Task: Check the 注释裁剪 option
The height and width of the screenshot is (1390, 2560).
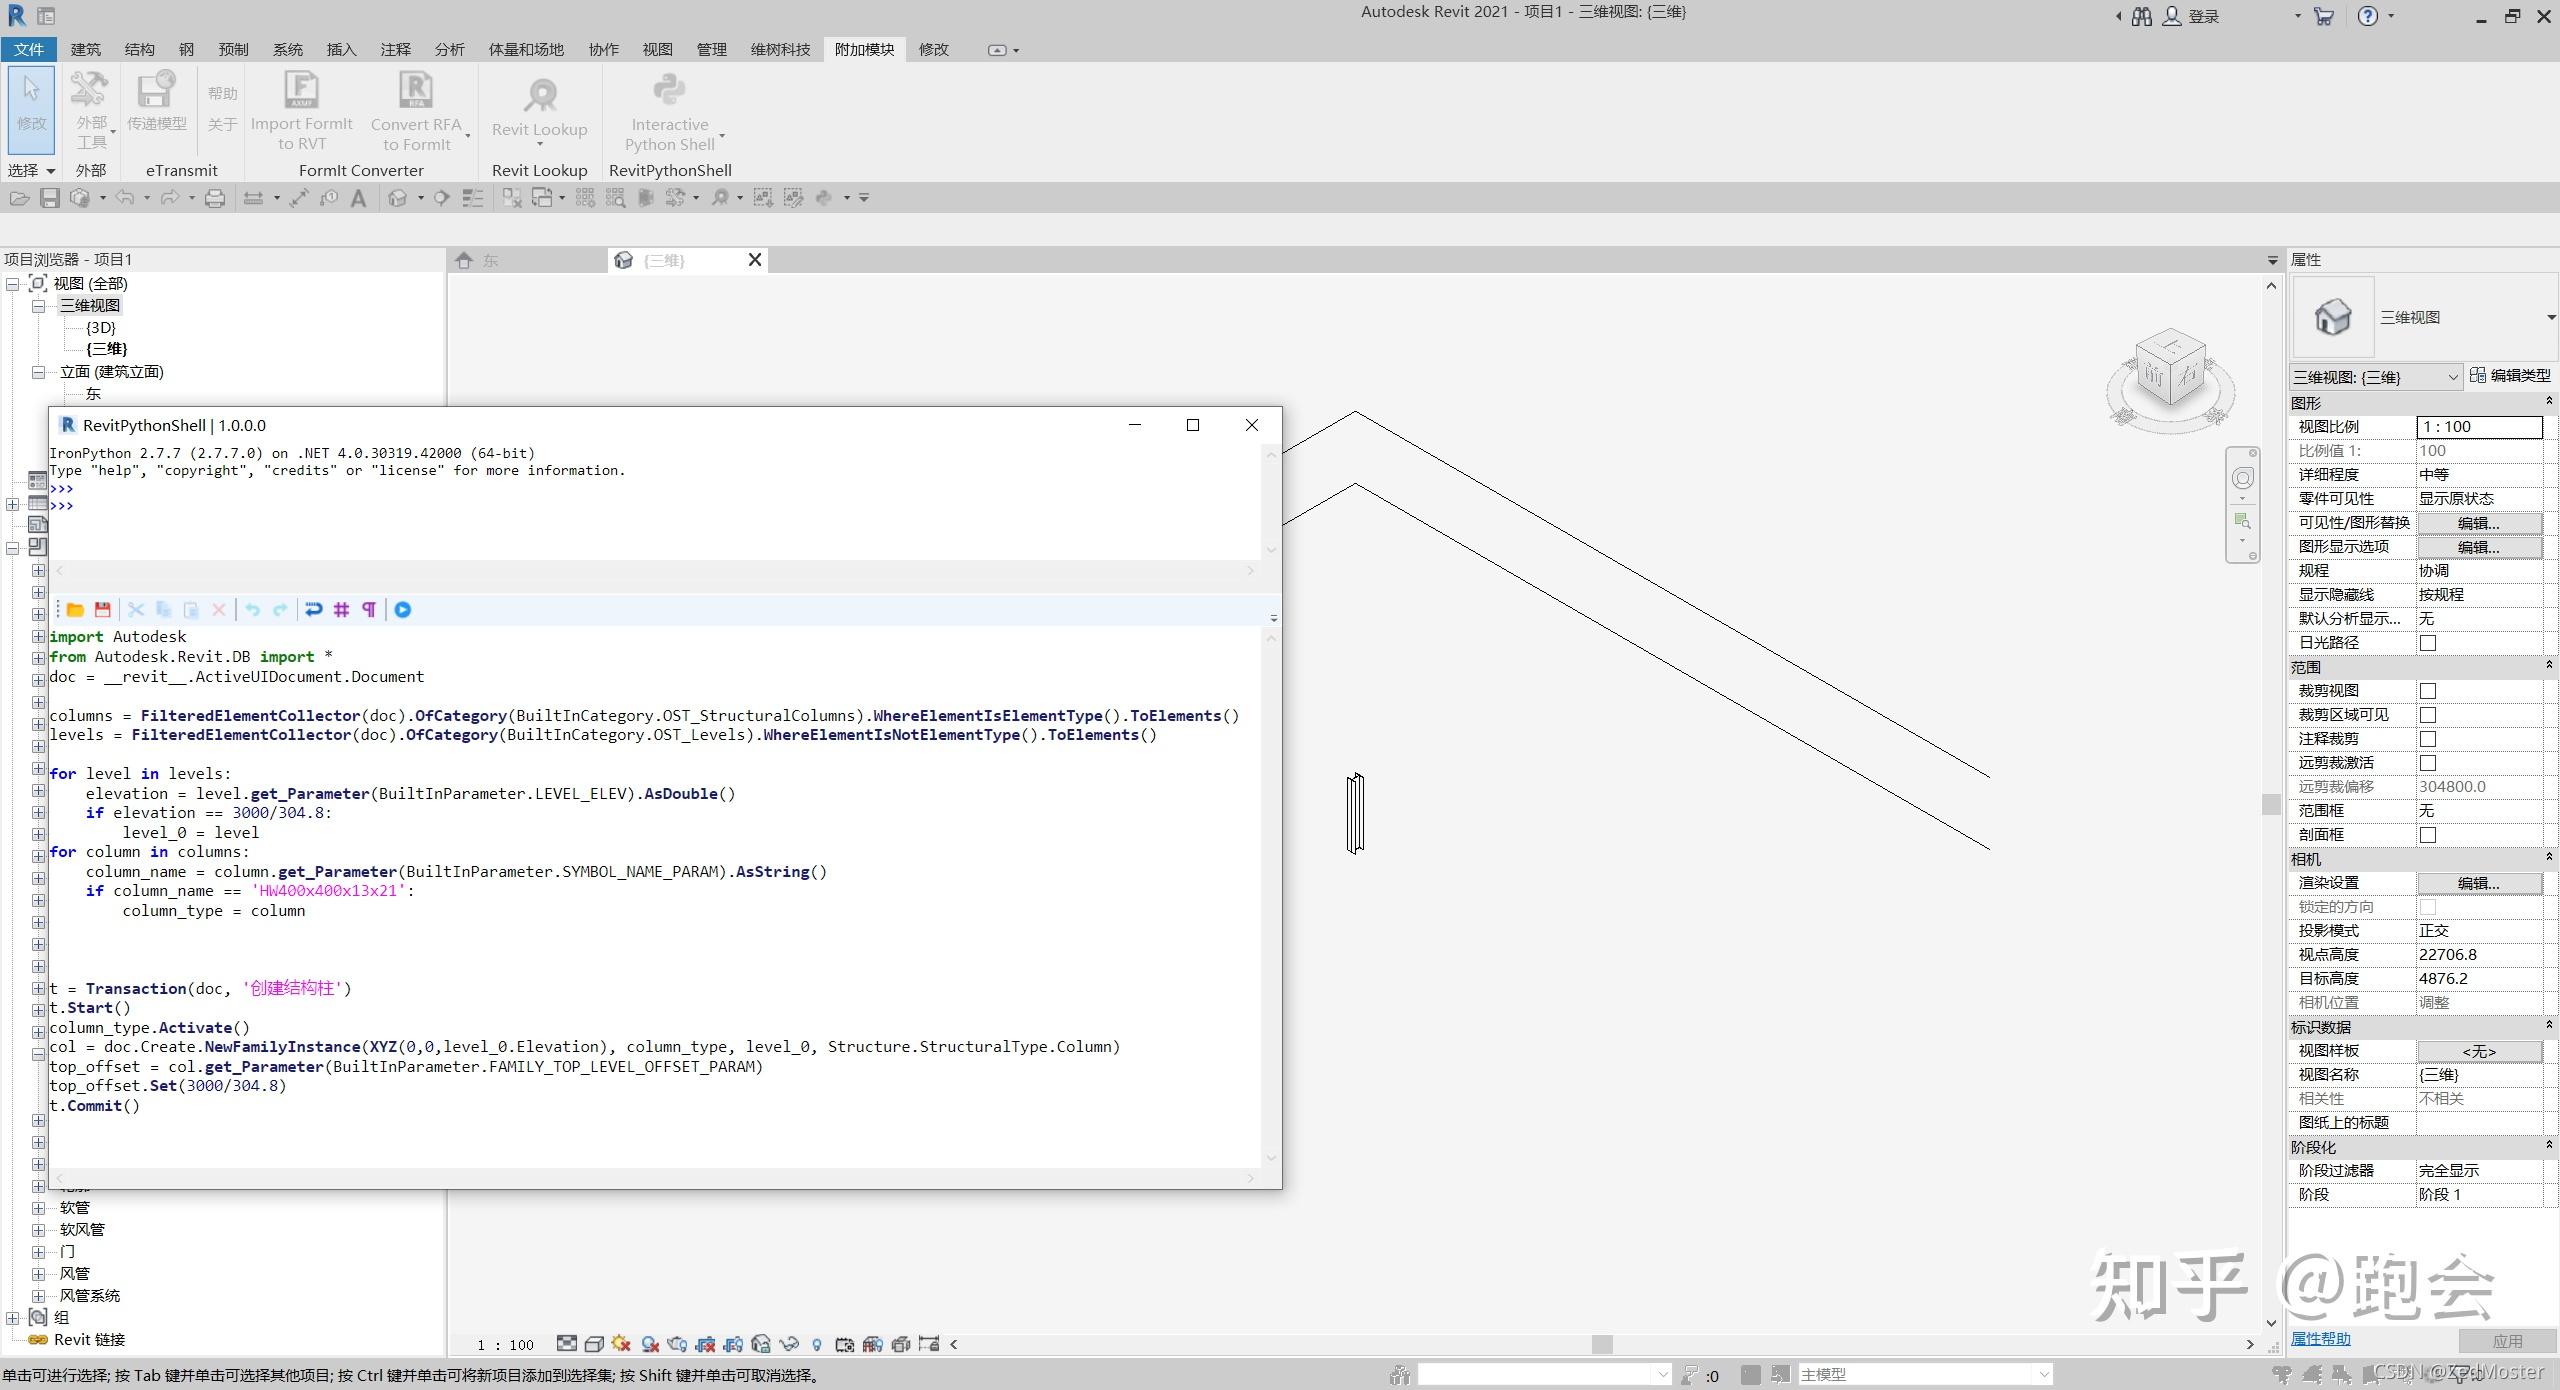Action: [2428, 738]
